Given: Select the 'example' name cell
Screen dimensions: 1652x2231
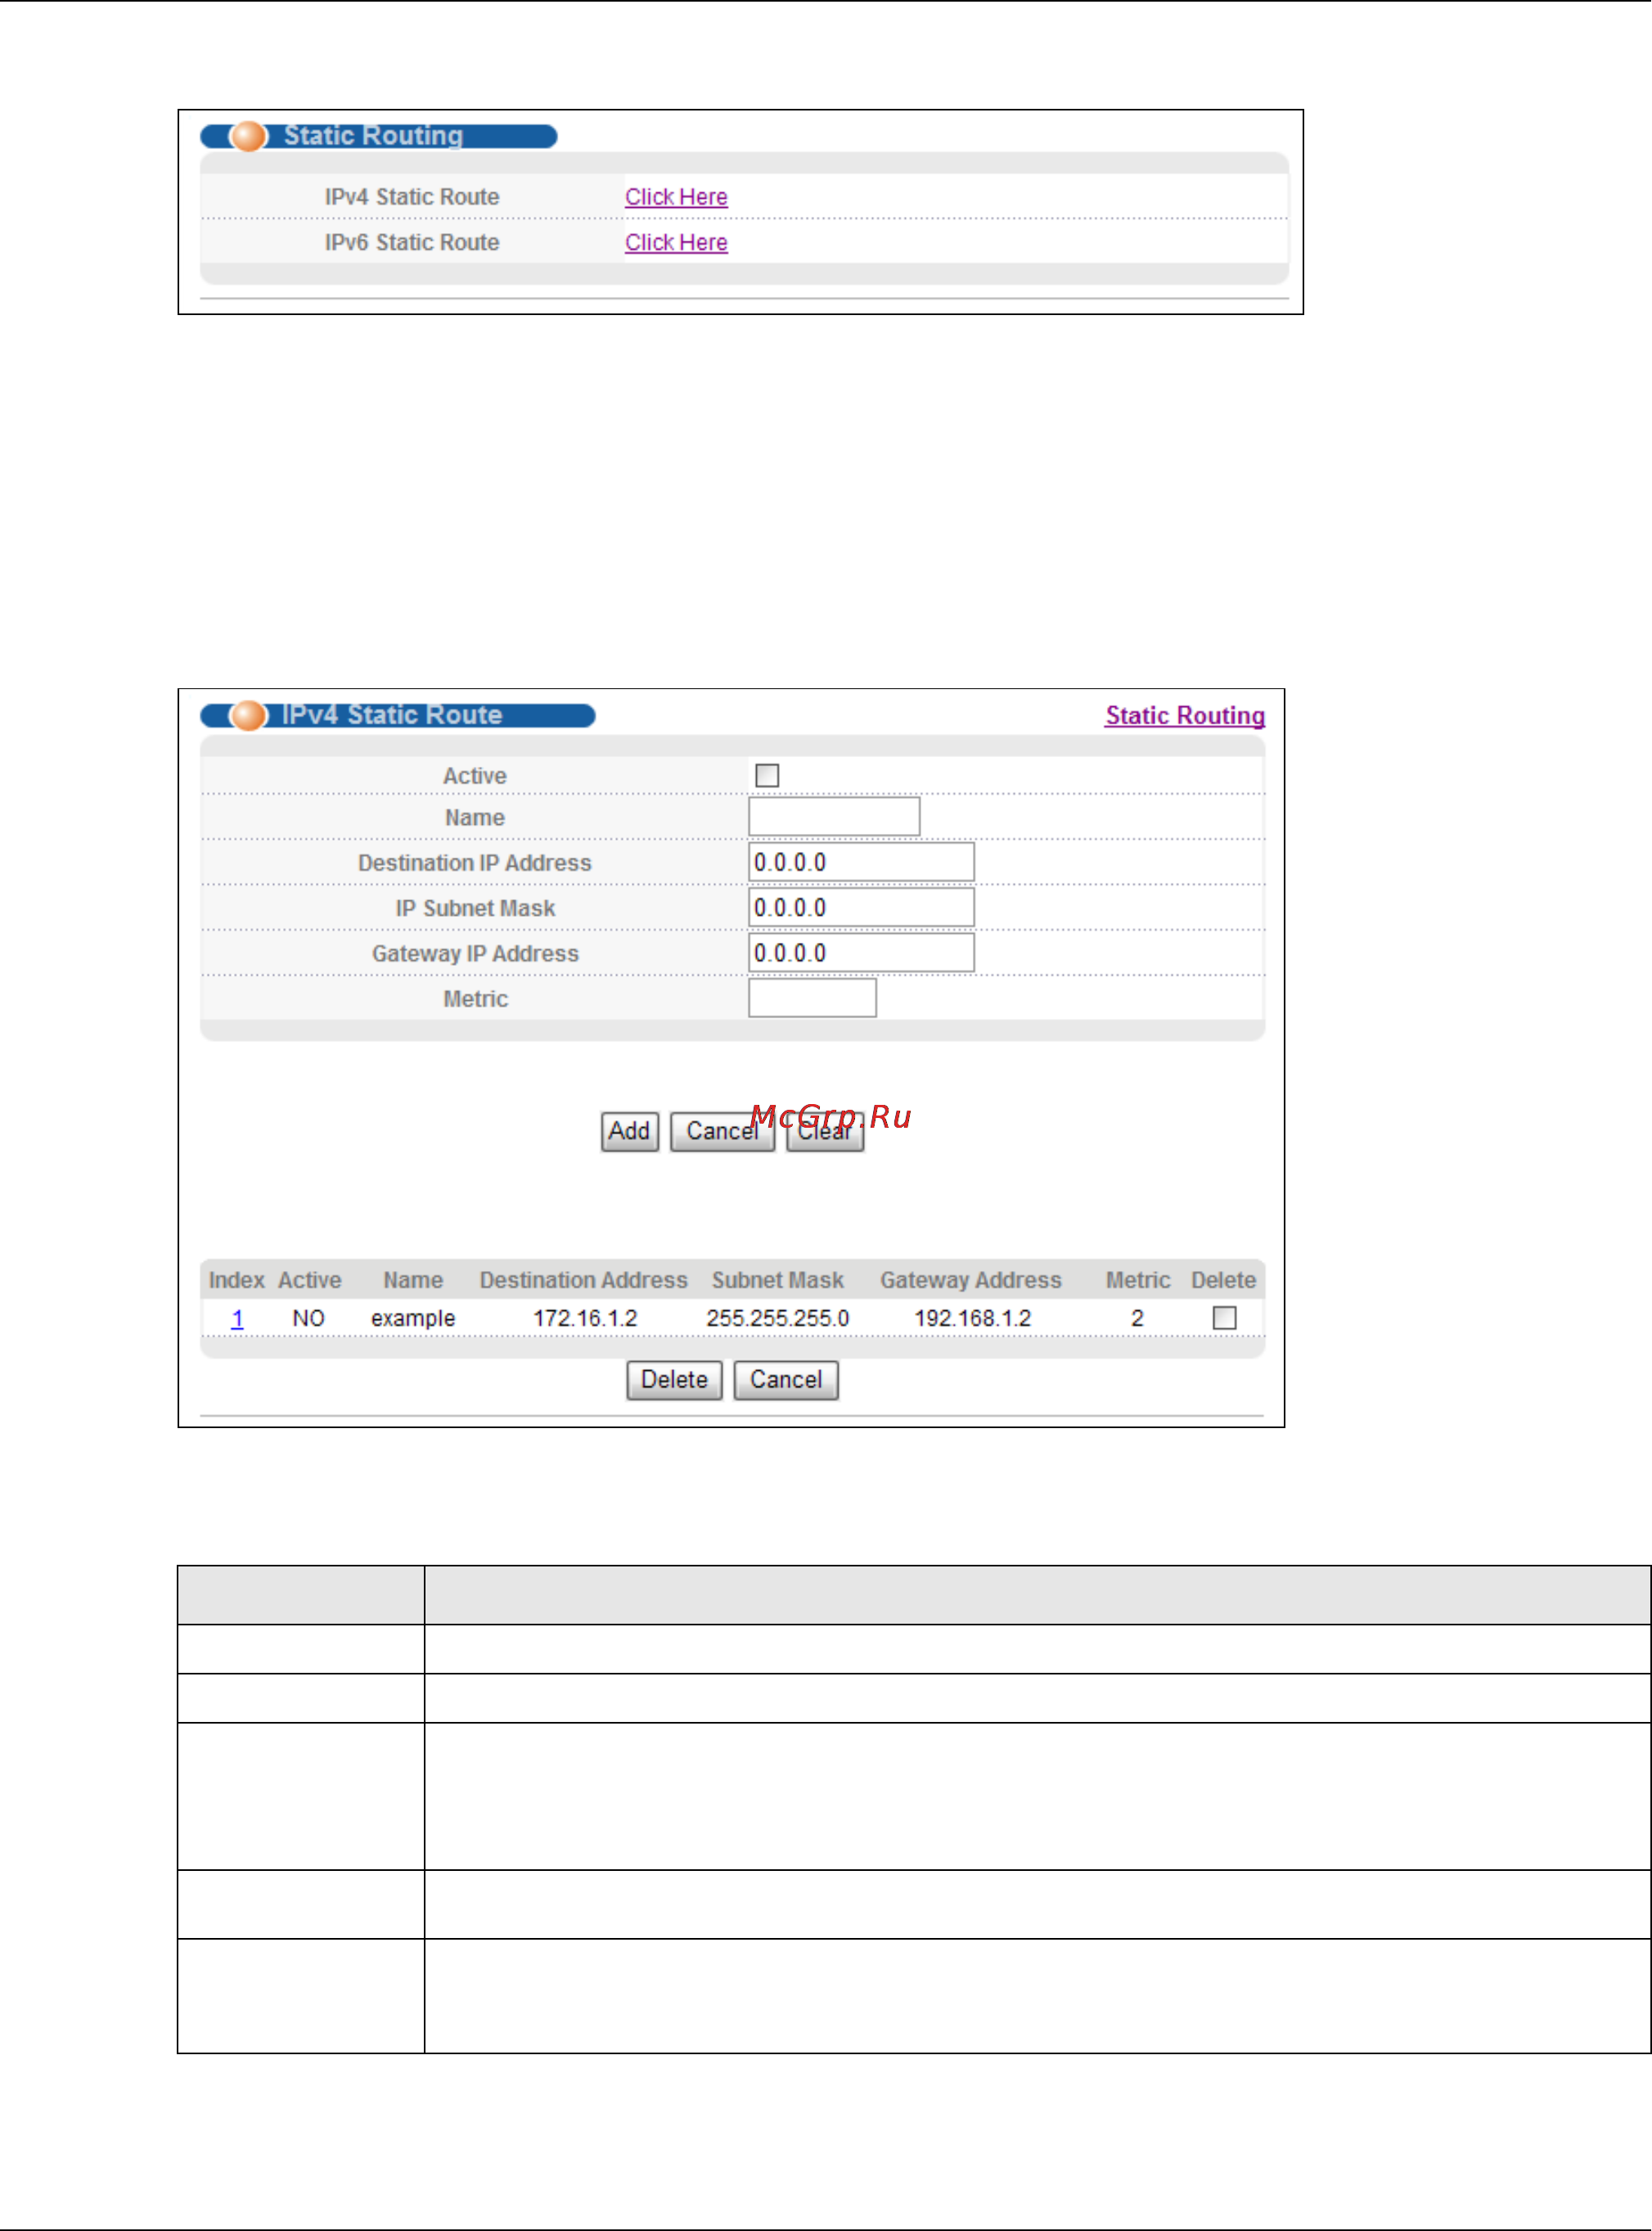Looking at the screenshot, I should pyautogui.click(x=413, y=1318).
